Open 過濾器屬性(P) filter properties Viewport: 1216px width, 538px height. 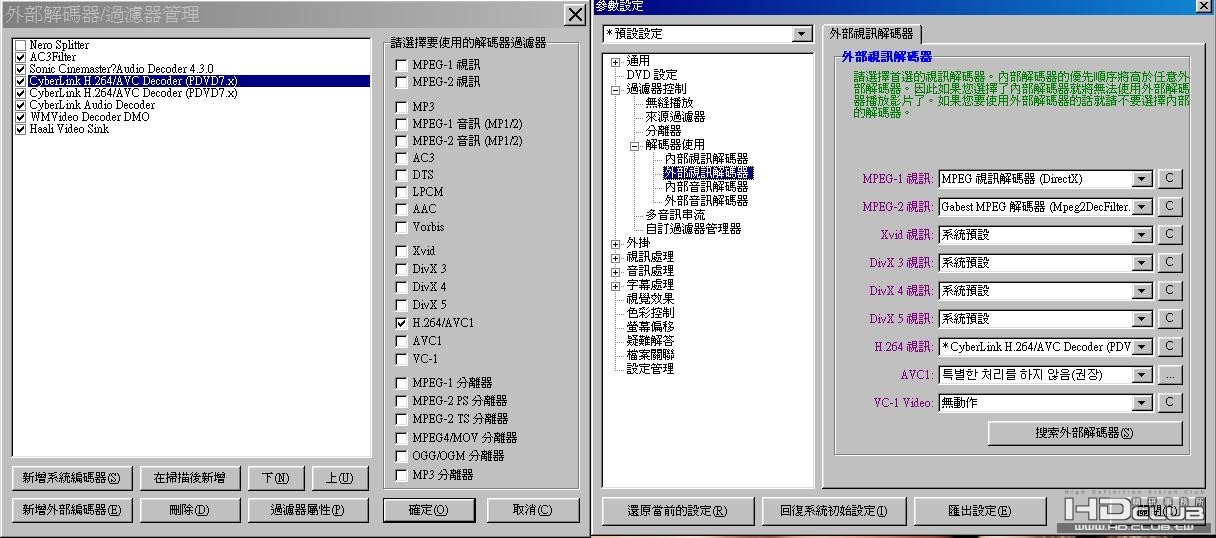(308, 510)
